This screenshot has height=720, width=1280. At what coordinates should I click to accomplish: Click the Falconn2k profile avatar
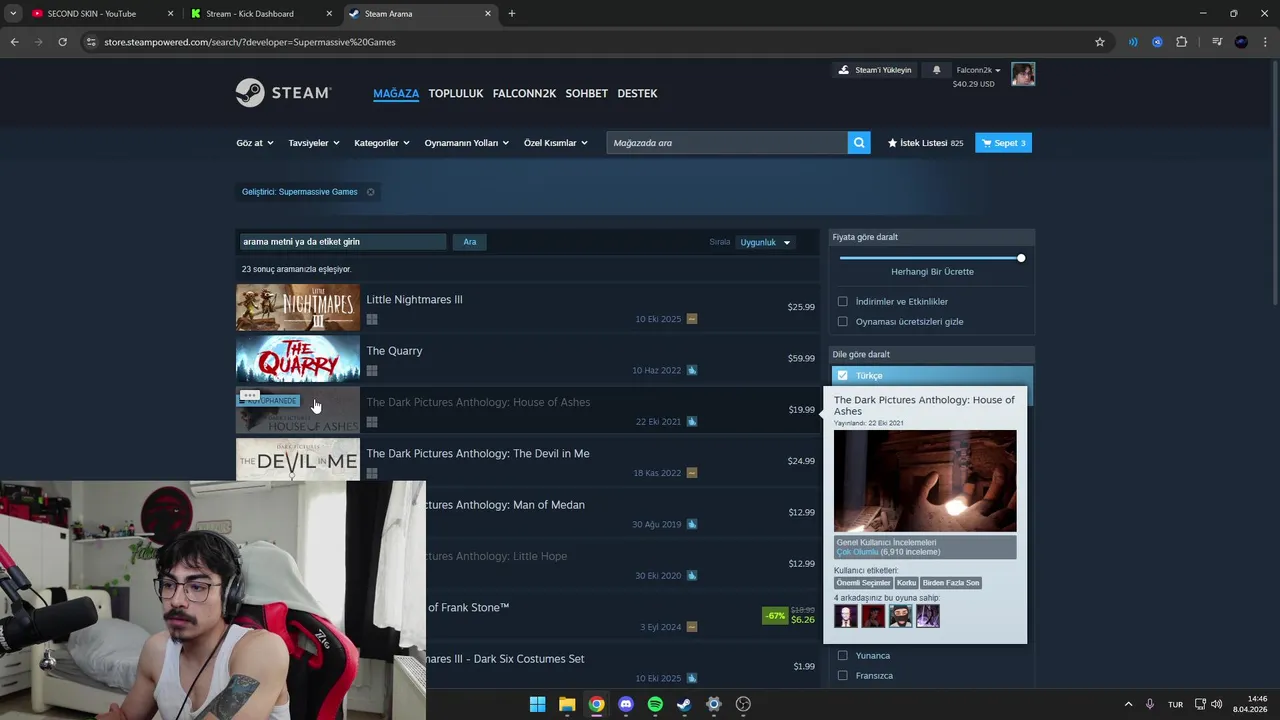(x=1023, y=74)
